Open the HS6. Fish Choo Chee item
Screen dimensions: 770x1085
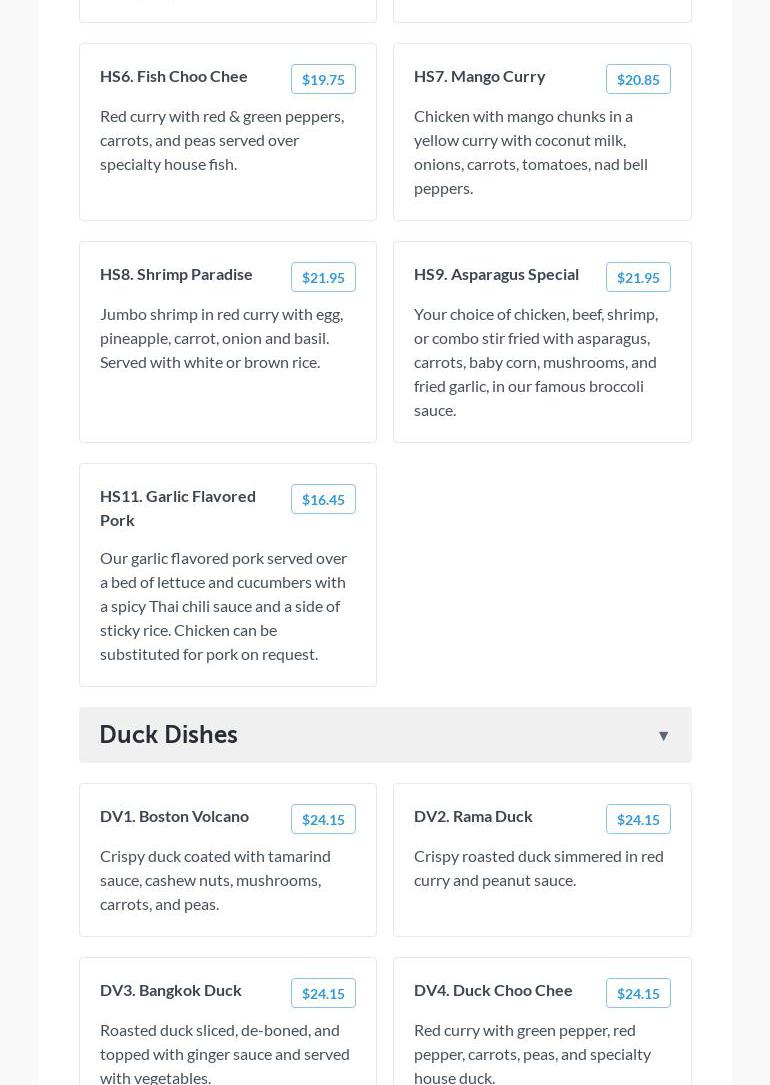click(174, 76)
